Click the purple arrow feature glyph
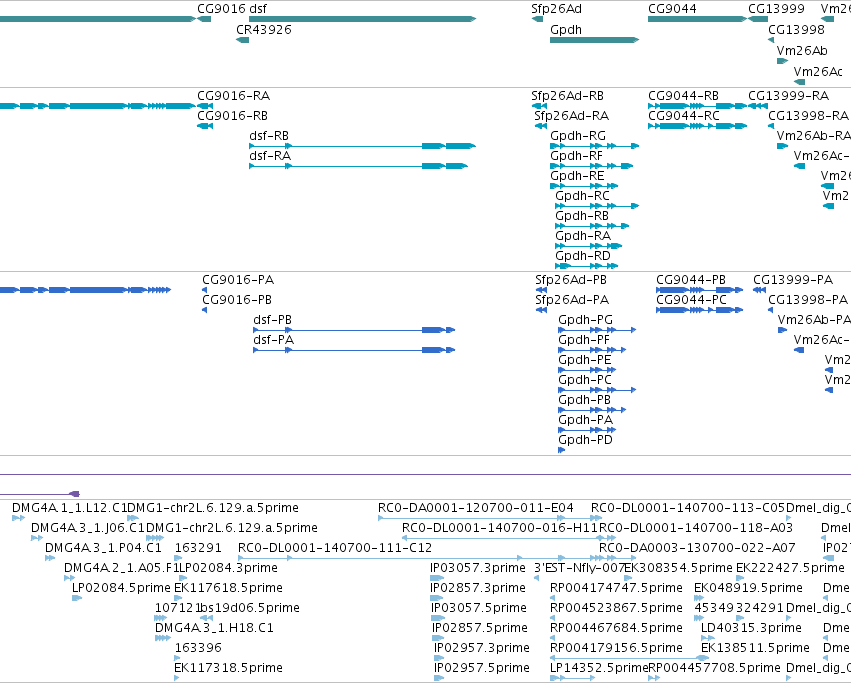This screenshot has width=851, height=683. click(75, 494)
